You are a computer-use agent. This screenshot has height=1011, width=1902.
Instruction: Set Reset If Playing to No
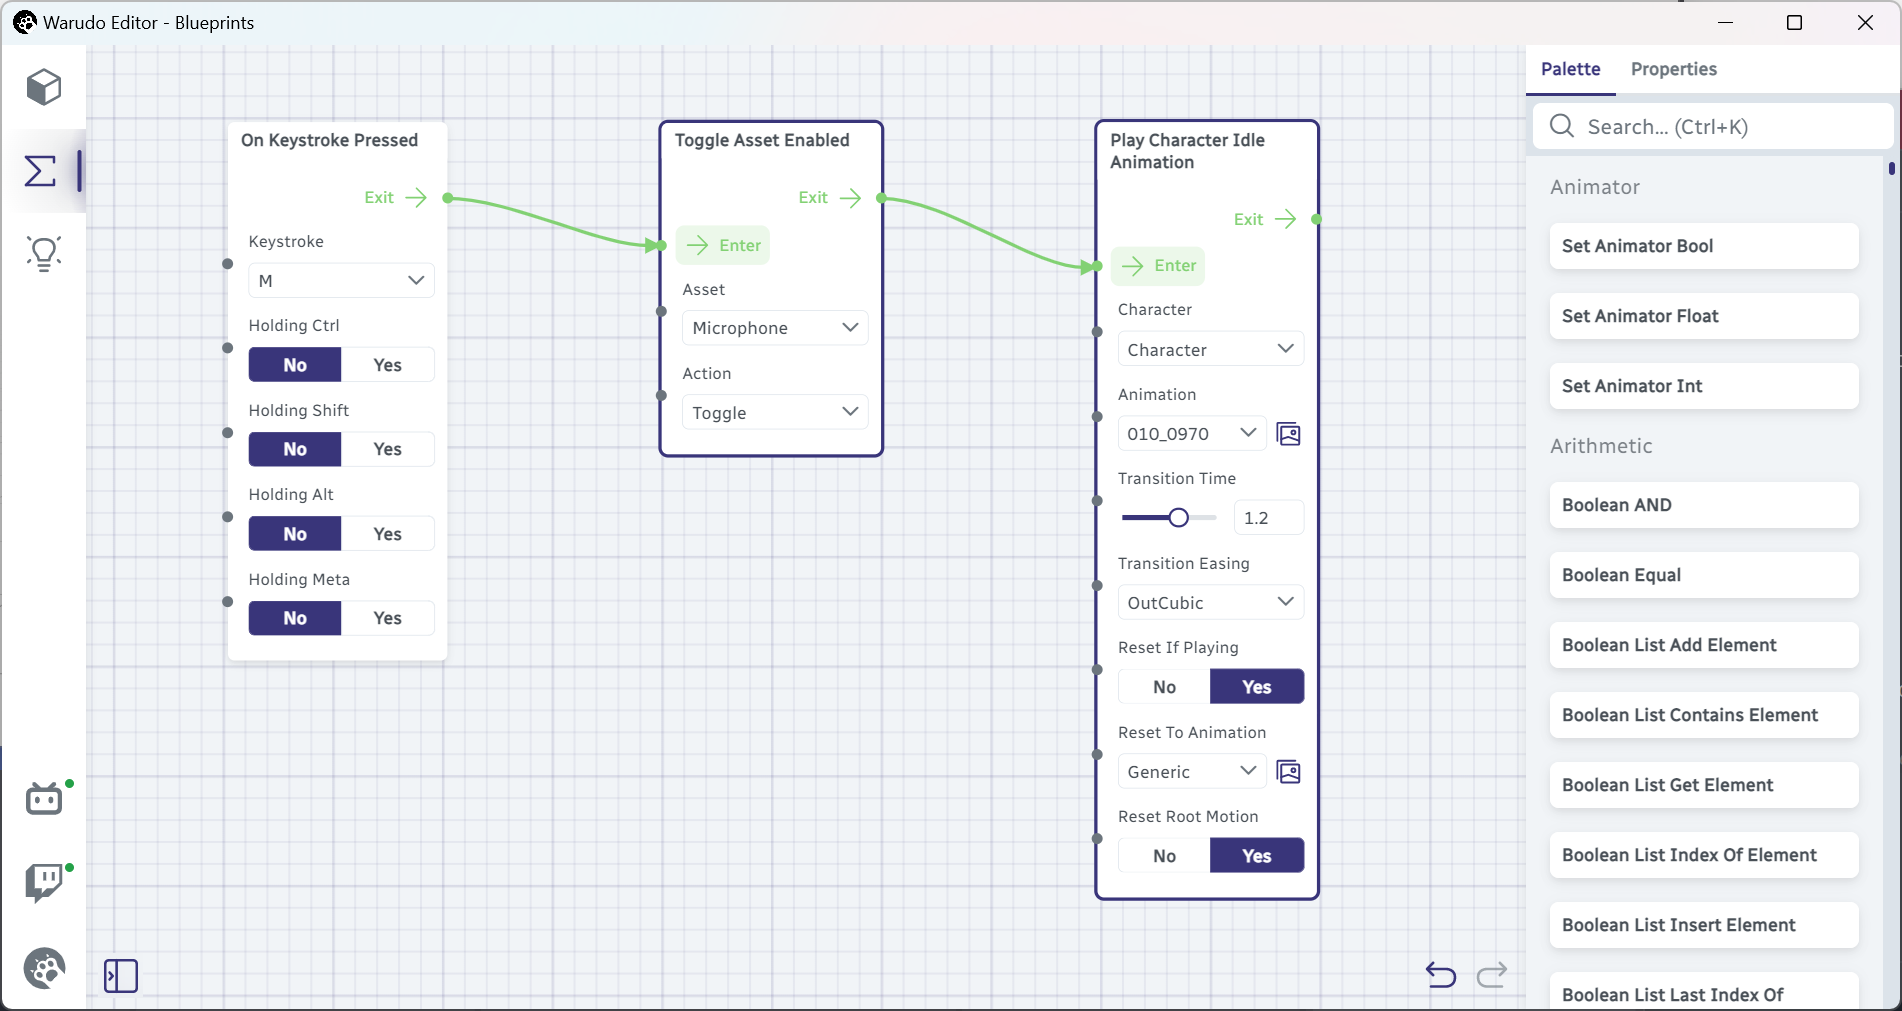click(x=1164, y=687)
